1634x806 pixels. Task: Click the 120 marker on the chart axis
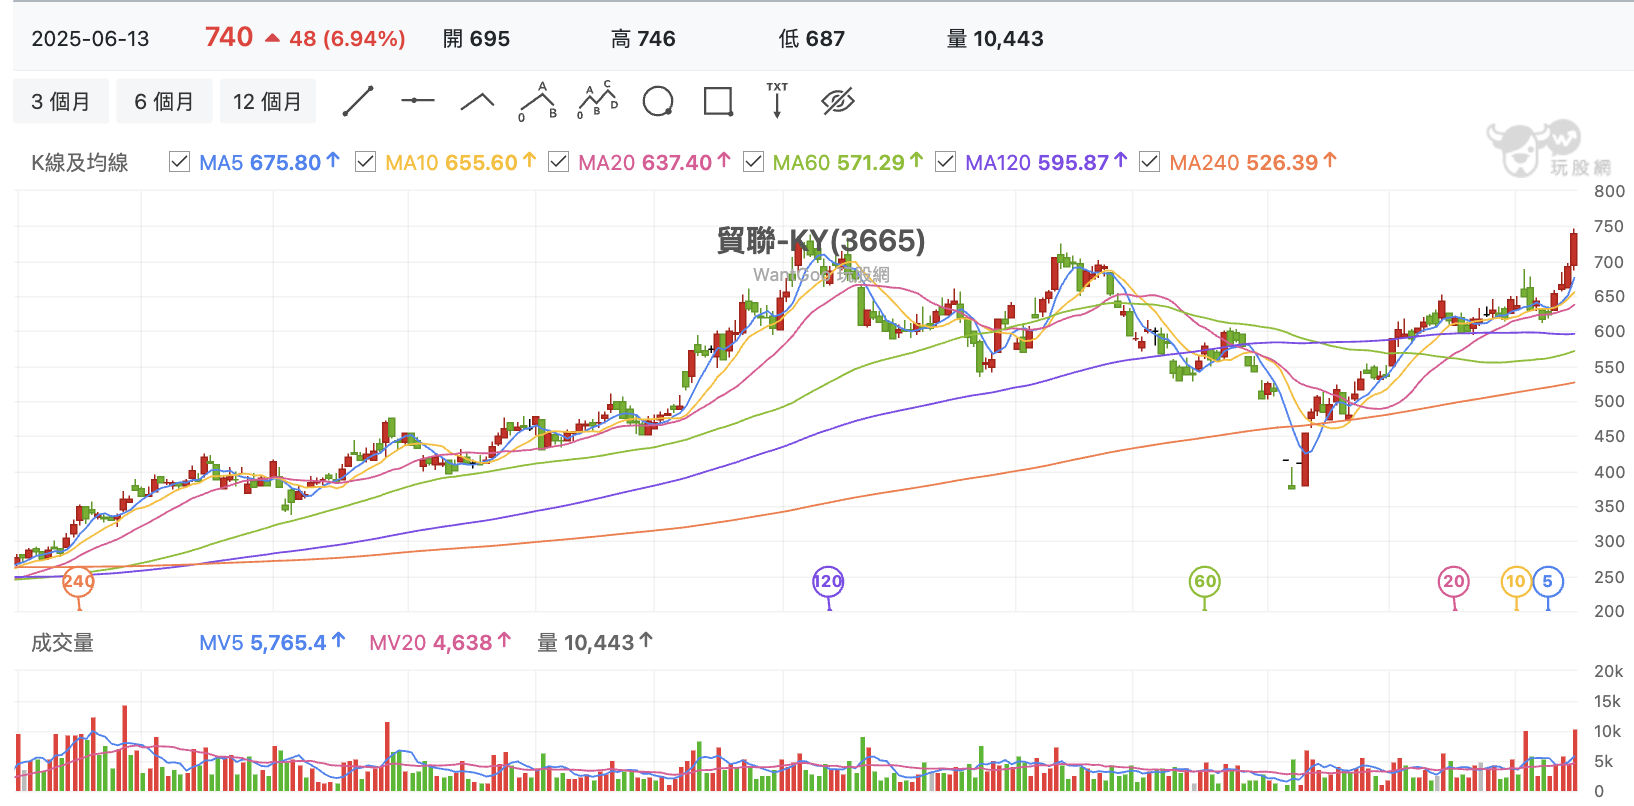(x=828, y=581)
